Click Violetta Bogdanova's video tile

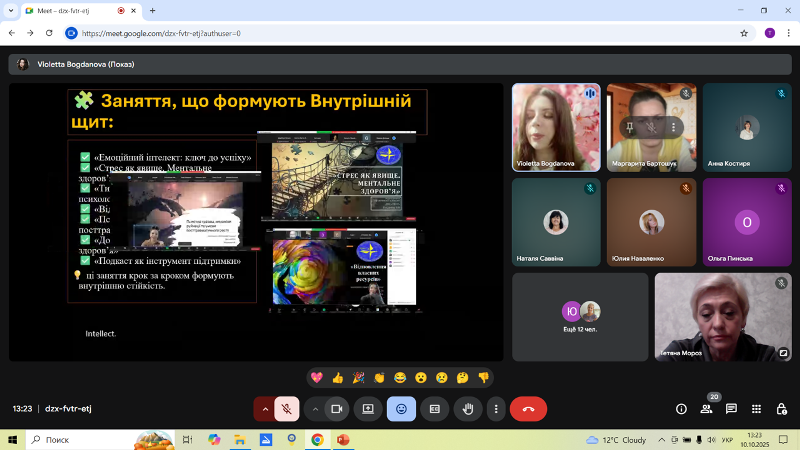pyautogui.click(x=556, y=126)
